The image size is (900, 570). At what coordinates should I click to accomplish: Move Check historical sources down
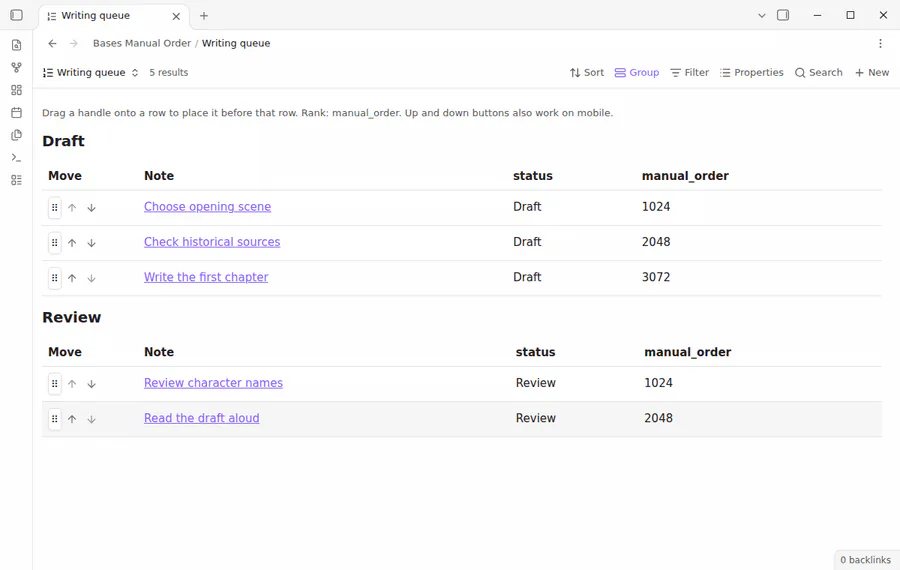[91, 243]
